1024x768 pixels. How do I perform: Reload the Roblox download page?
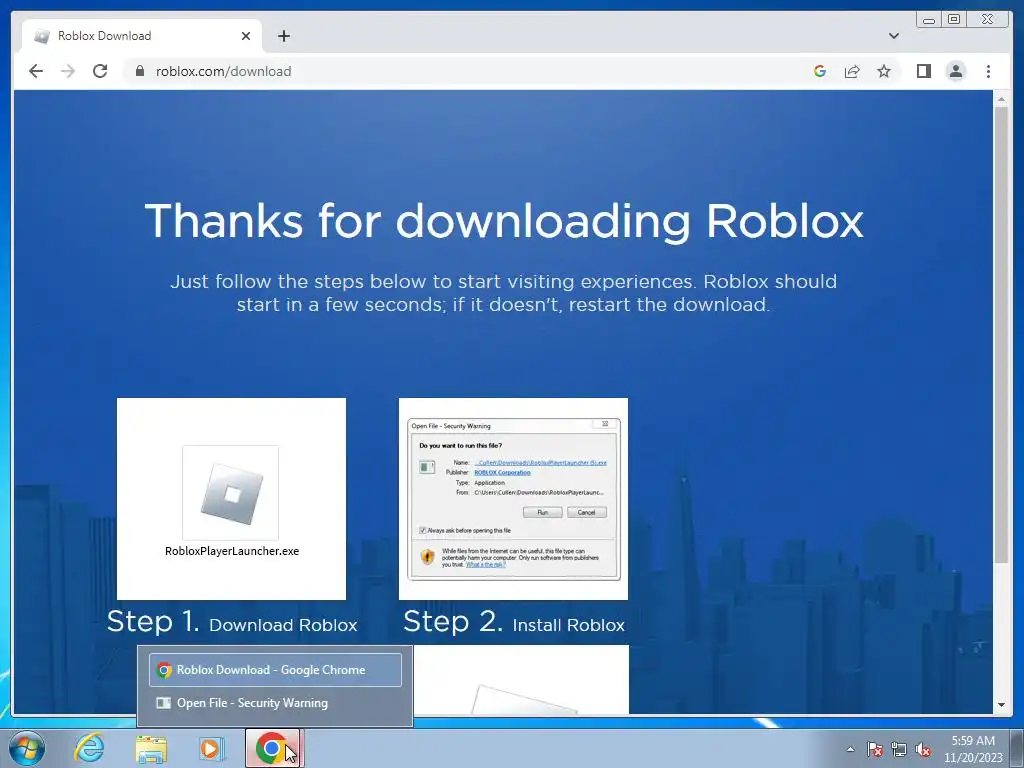click(100, 71)
